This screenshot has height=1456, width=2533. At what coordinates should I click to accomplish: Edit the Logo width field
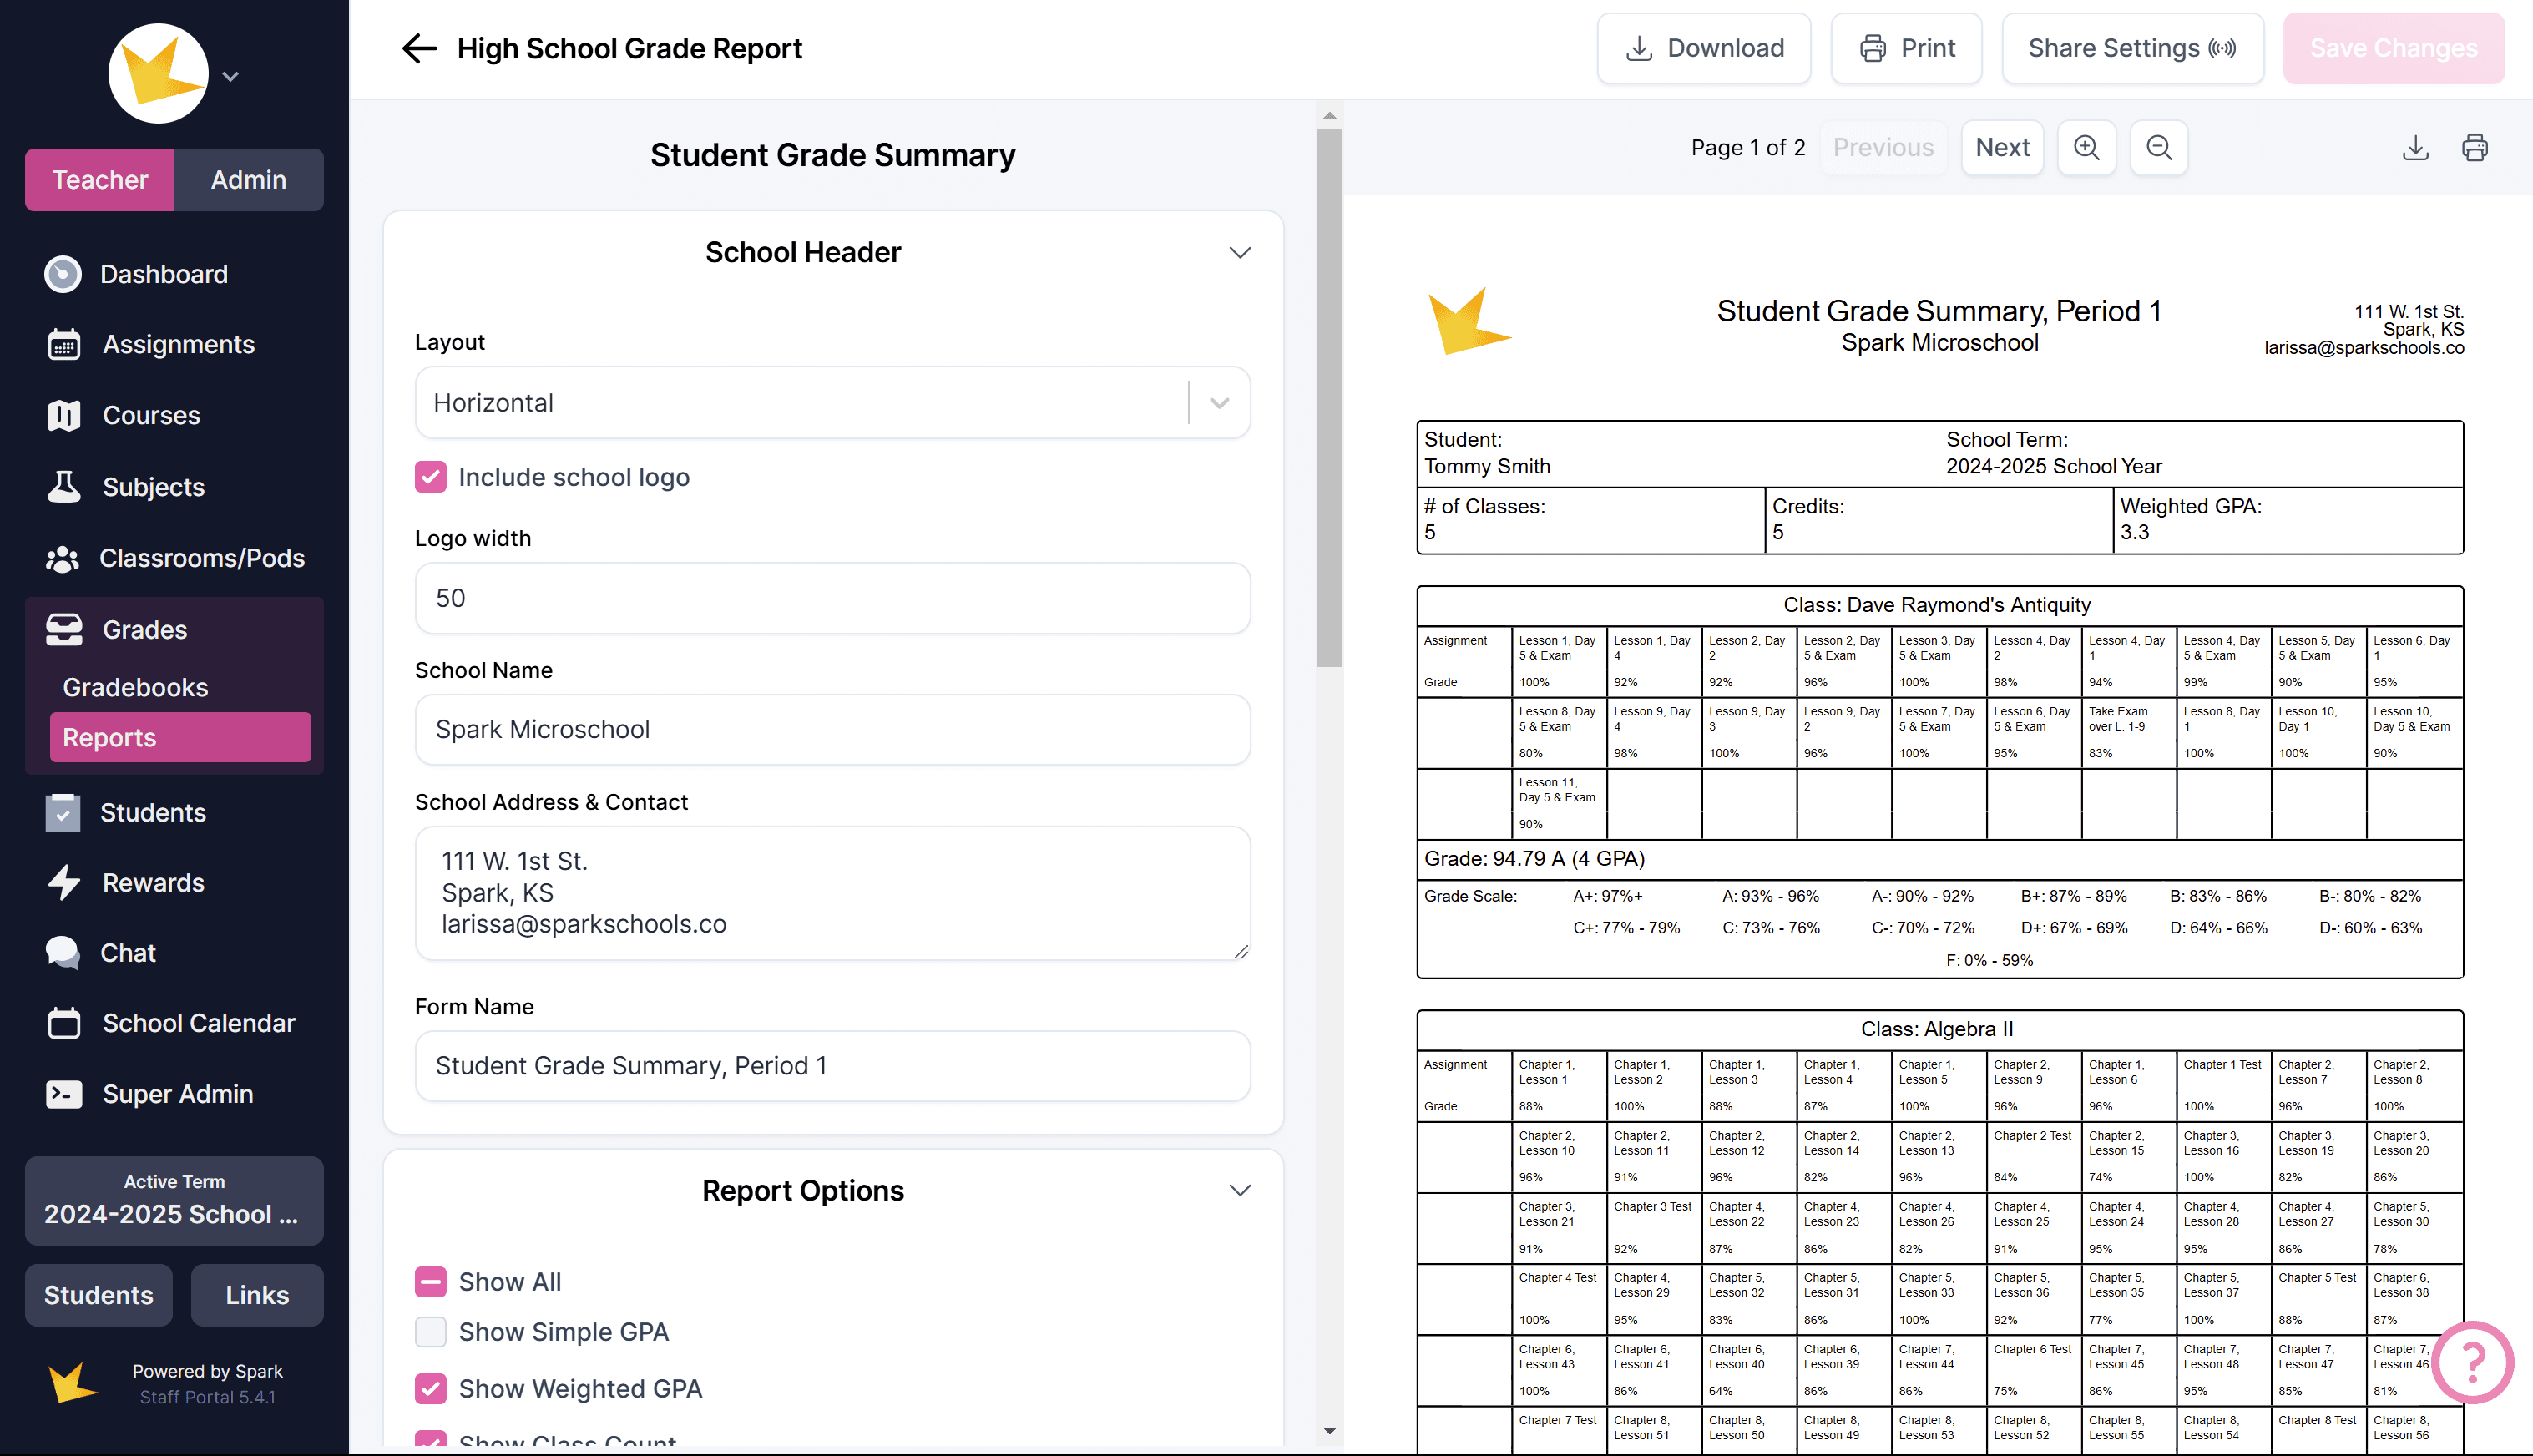[x=832, y=598]
